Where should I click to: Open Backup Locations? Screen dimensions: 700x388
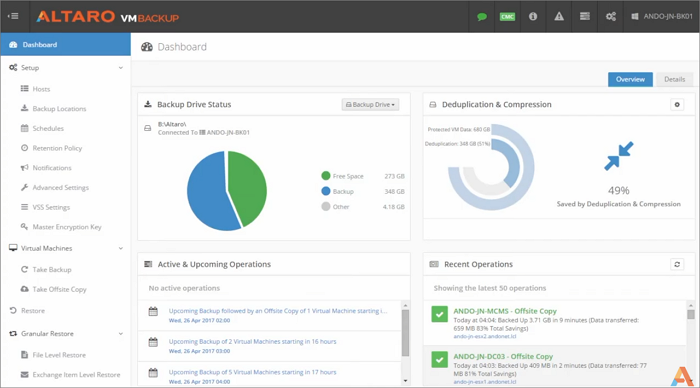(59, 108)
